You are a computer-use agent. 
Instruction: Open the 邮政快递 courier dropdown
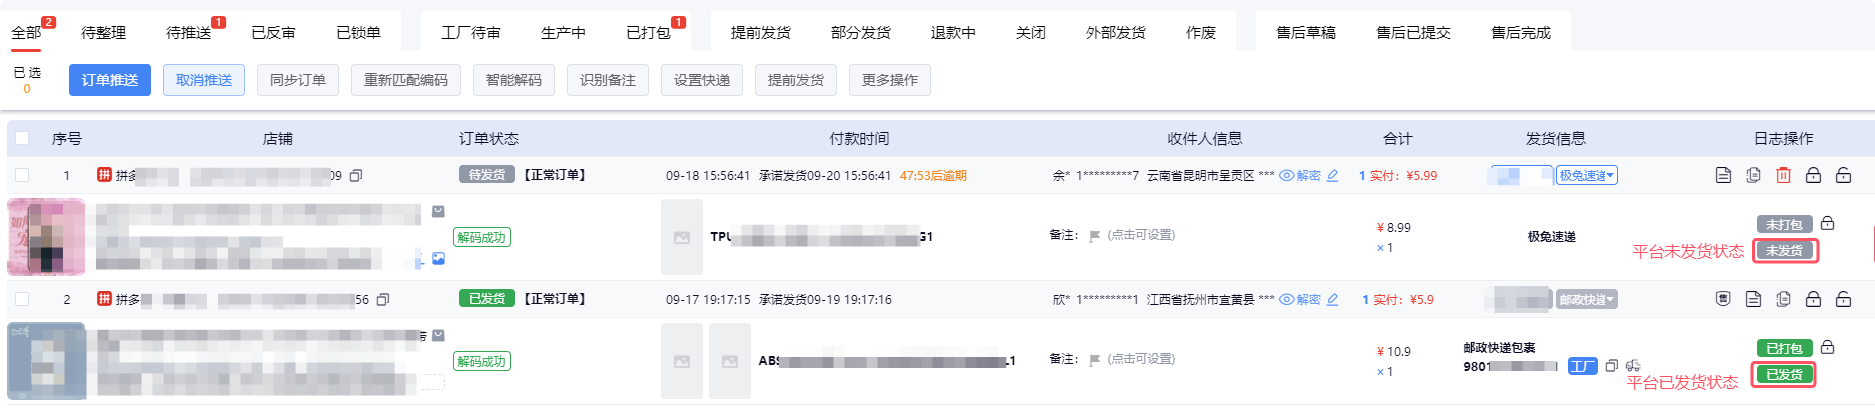1586,300
